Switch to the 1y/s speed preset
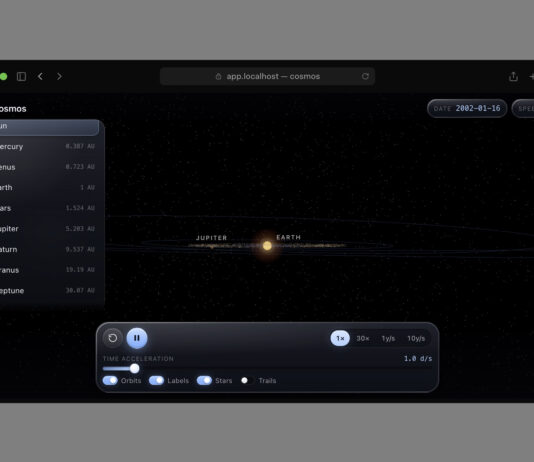Image resolution: width=534 pixels, height=462 pixels. (x=388, y=338)
